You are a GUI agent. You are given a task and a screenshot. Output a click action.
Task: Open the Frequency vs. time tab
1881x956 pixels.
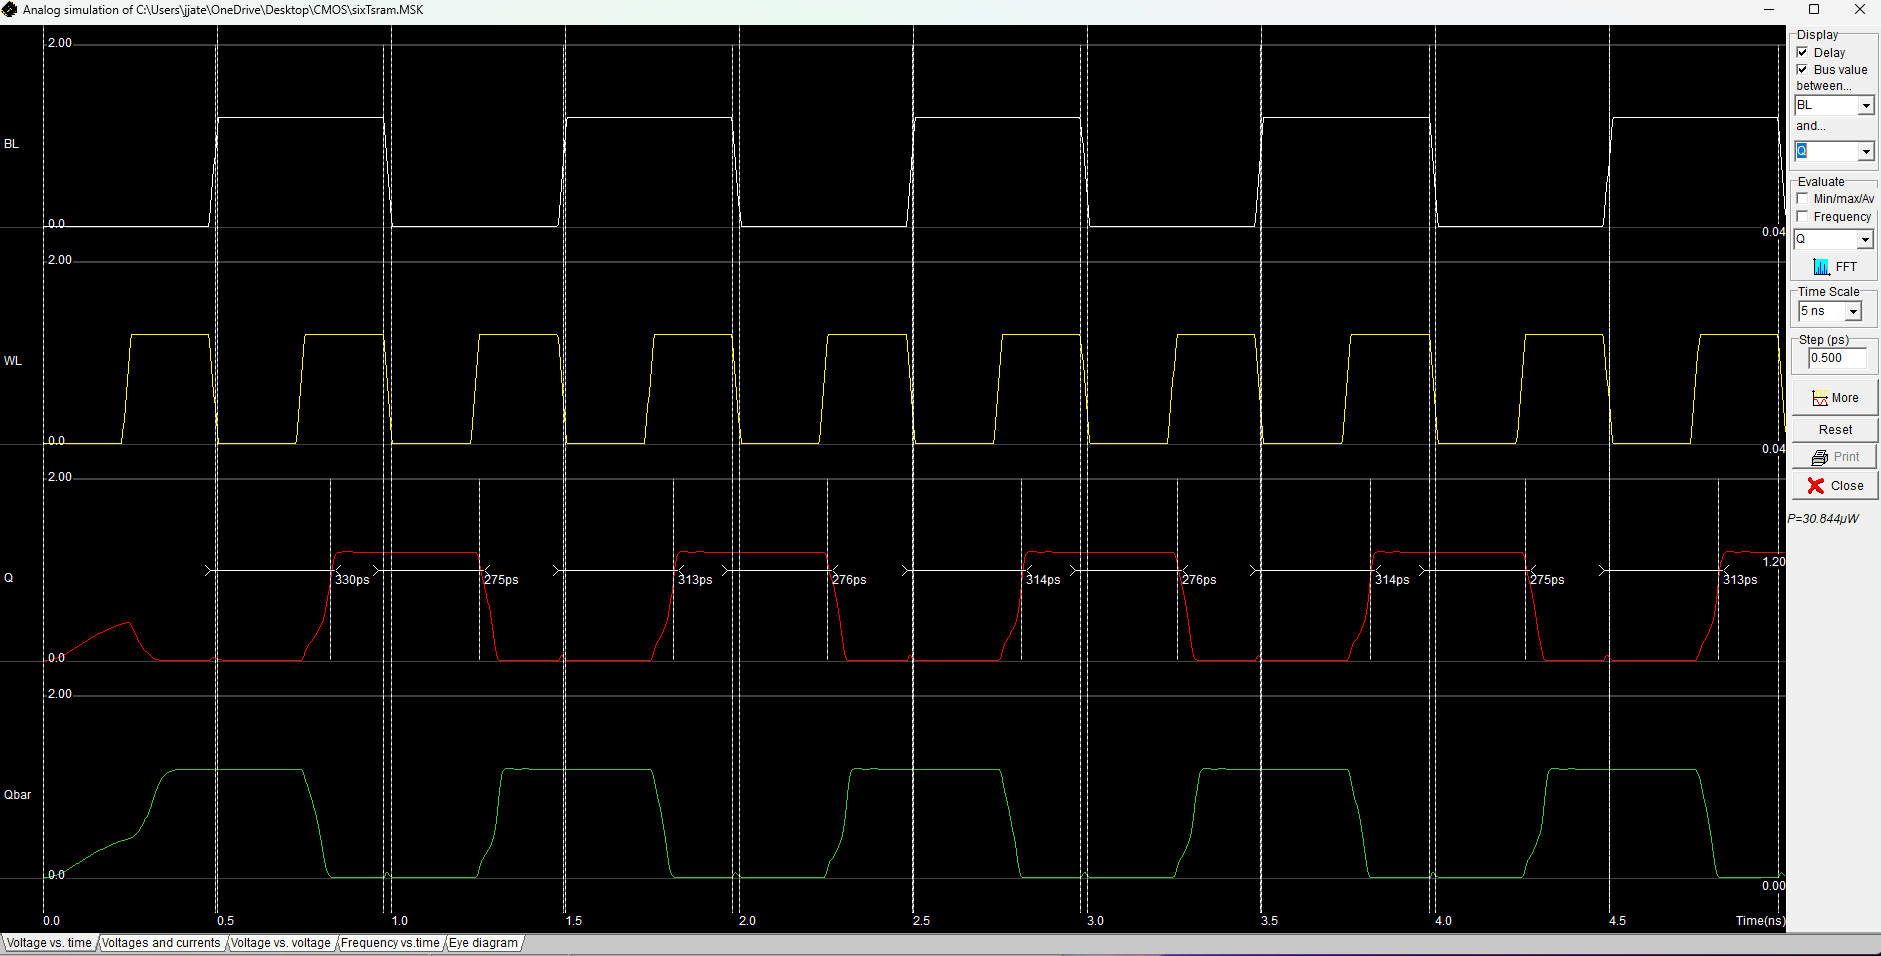390,943
